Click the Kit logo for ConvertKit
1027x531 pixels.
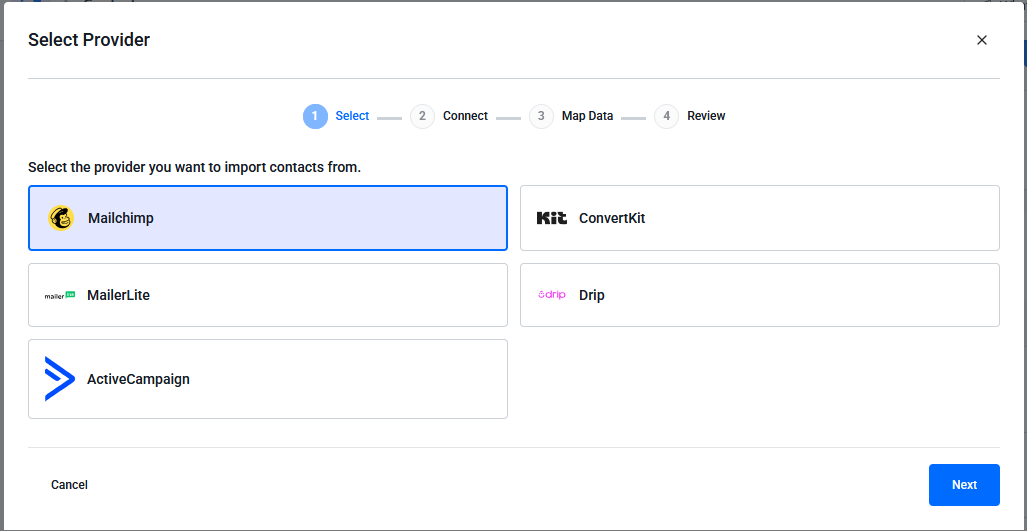[551, 218]
